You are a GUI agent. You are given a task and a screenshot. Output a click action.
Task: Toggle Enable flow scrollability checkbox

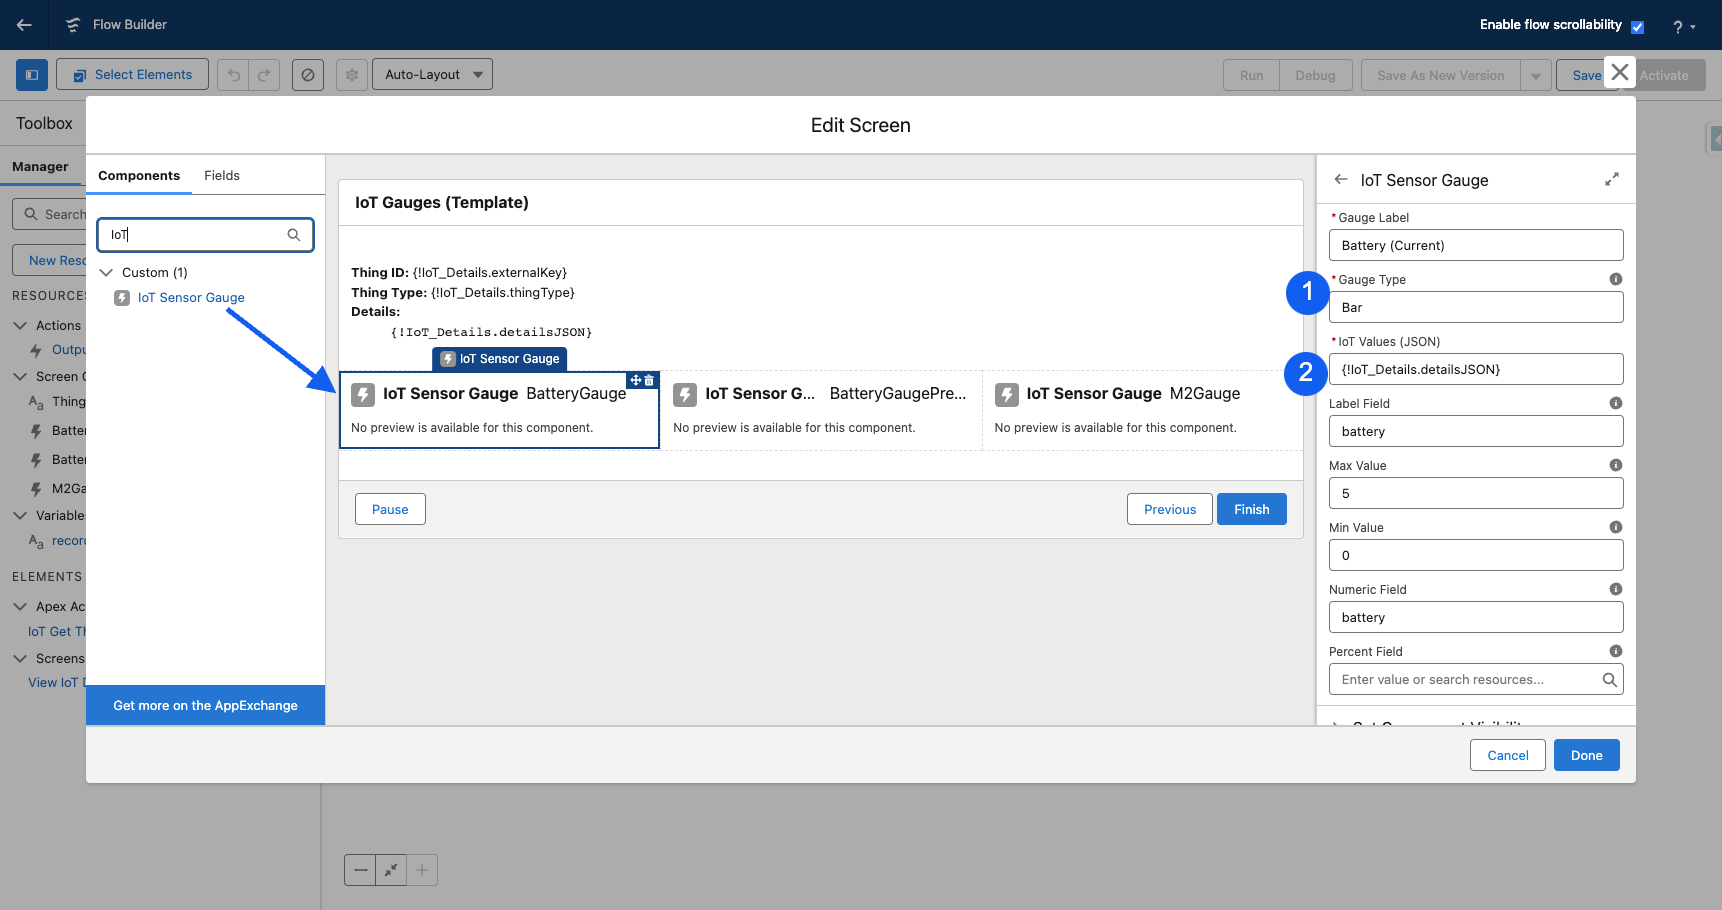(1637, 27)
